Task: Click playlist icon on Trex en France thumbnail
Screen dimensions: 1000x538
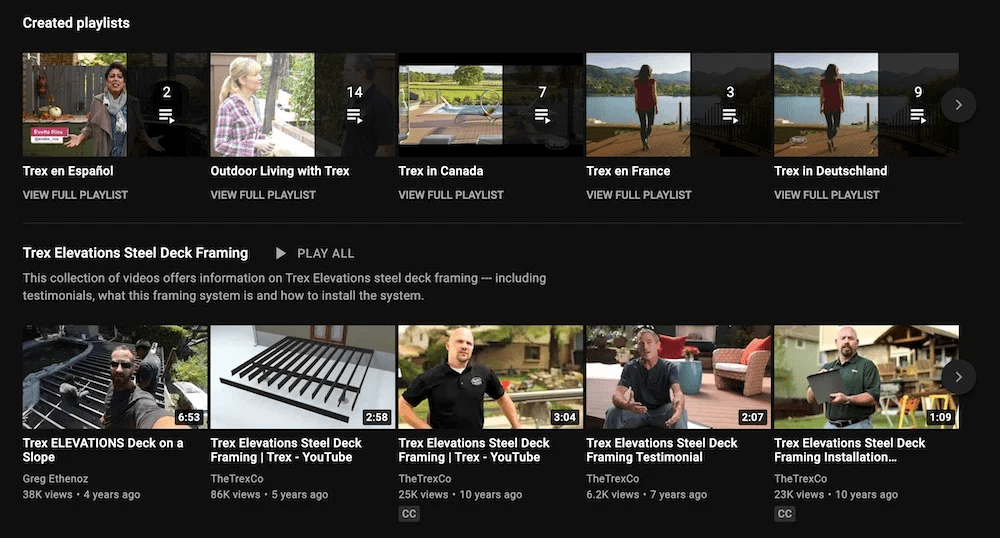Action: (730, 115)
